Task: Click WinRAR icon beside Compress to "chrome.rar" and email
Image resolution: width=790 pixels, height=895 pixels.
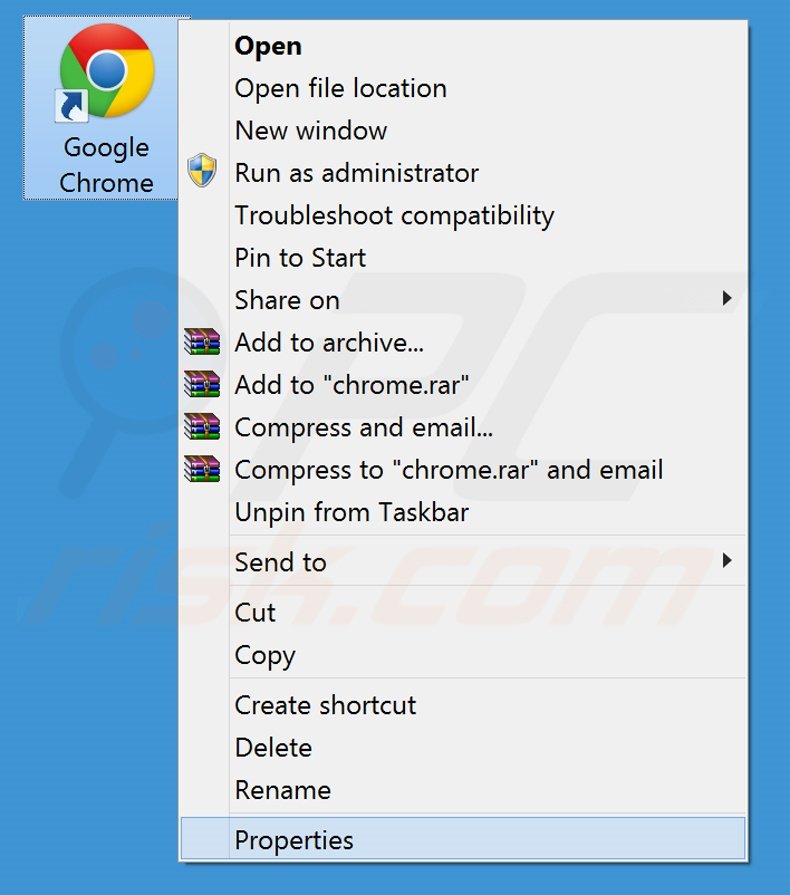Action: click(202, 469)
